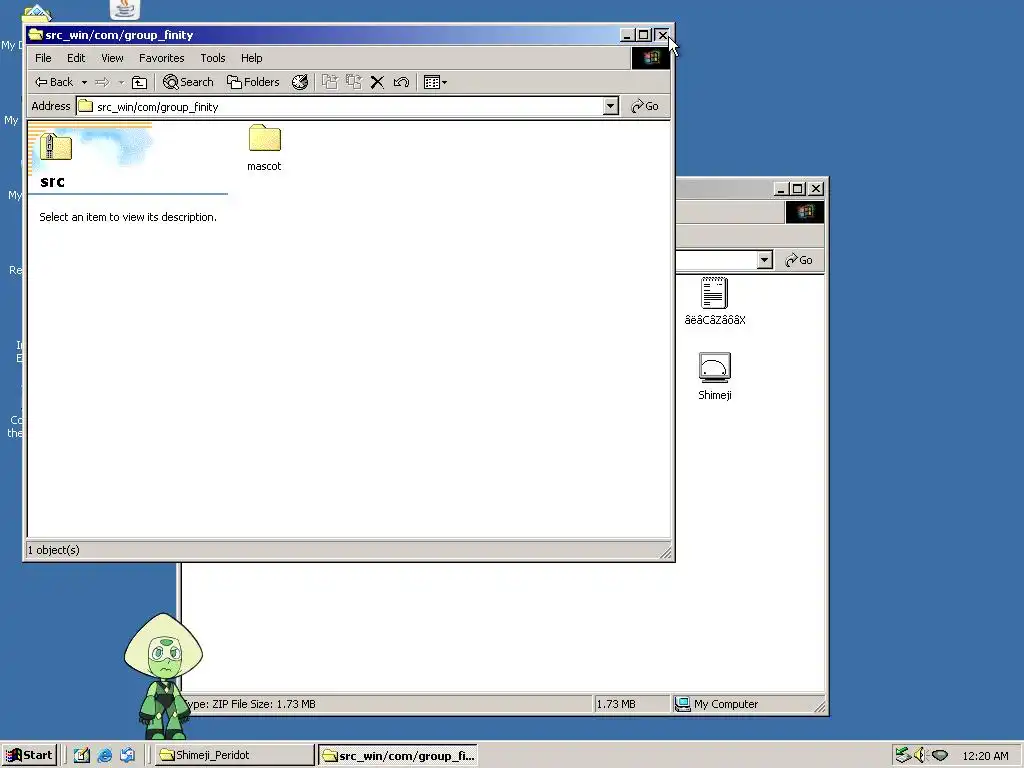
Task: Launch Outlook Express from quick launch
Action: (x=127, y=755)
